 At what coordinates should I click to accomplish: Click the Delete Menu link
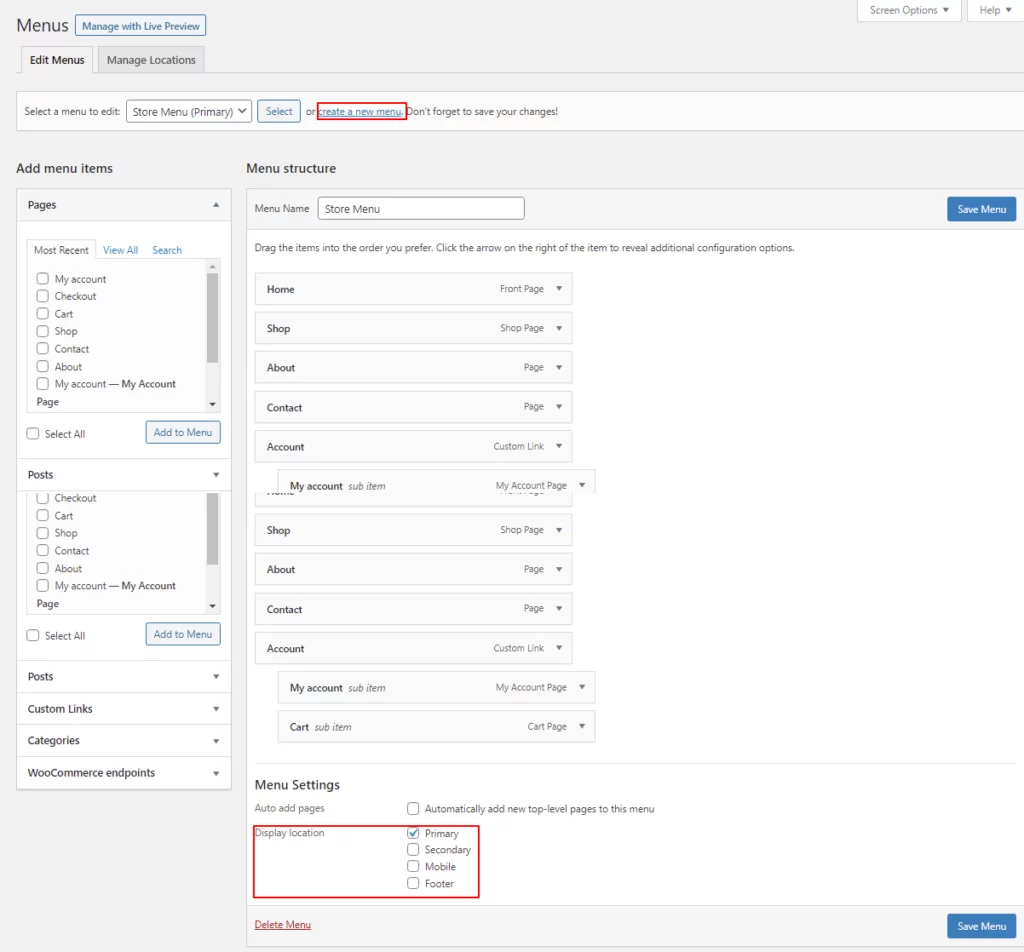pyautogui.click(x=282, y=925)
